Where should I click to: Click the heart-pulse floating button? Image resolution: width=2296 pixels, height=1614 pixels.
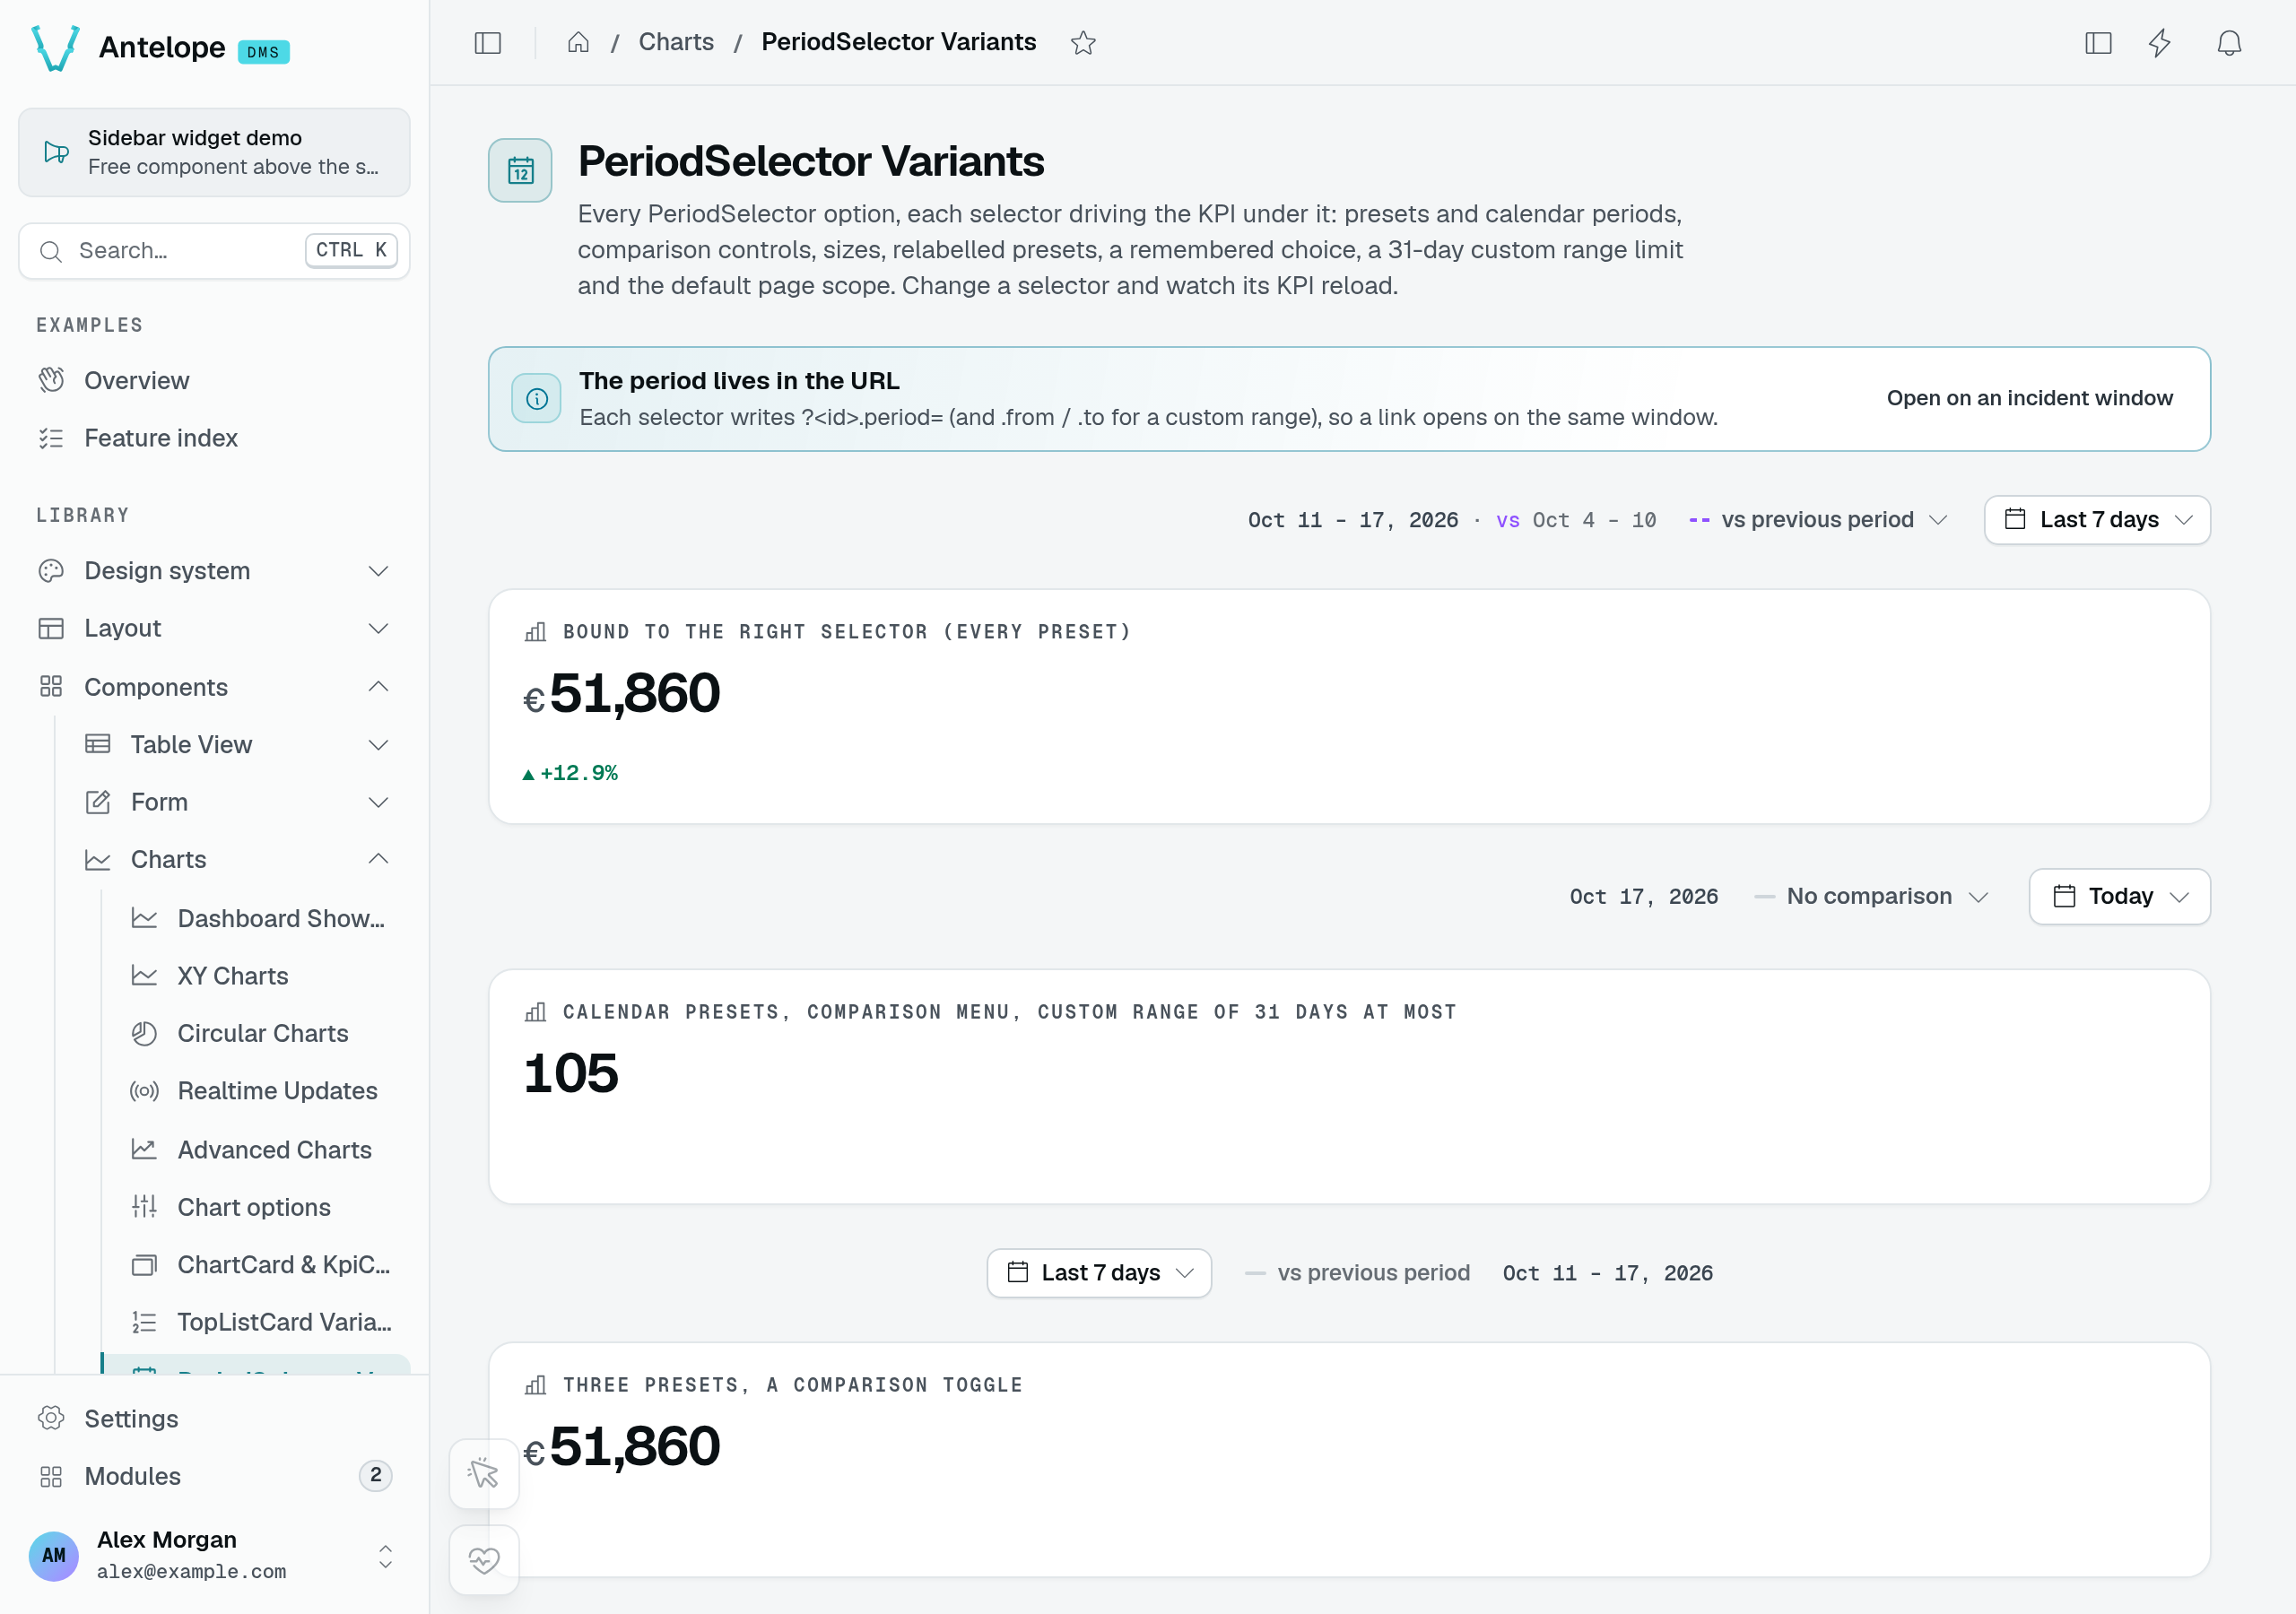[x=484, y=1559]
